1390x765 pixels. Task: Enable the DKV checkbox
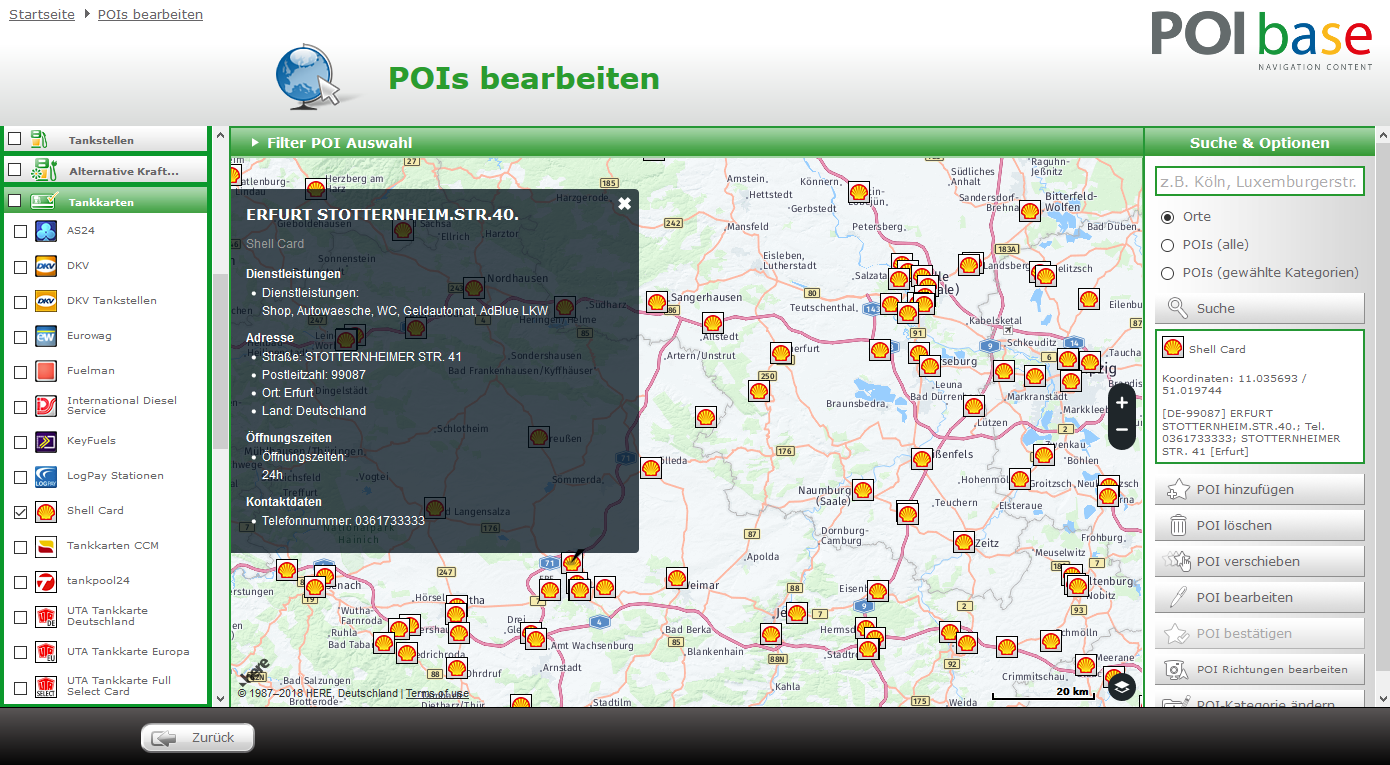point(21,267)
